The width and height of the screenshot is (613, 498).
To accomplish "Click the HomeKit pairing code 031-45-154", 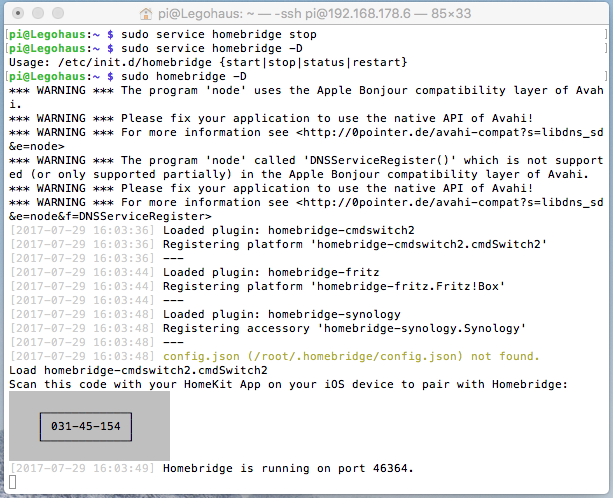I will (x=86, y=426).
